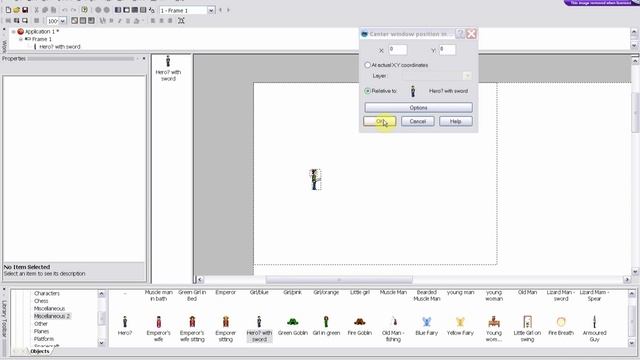
Task: Open the Layer dropdown in dialog
Action: point(467,76)
